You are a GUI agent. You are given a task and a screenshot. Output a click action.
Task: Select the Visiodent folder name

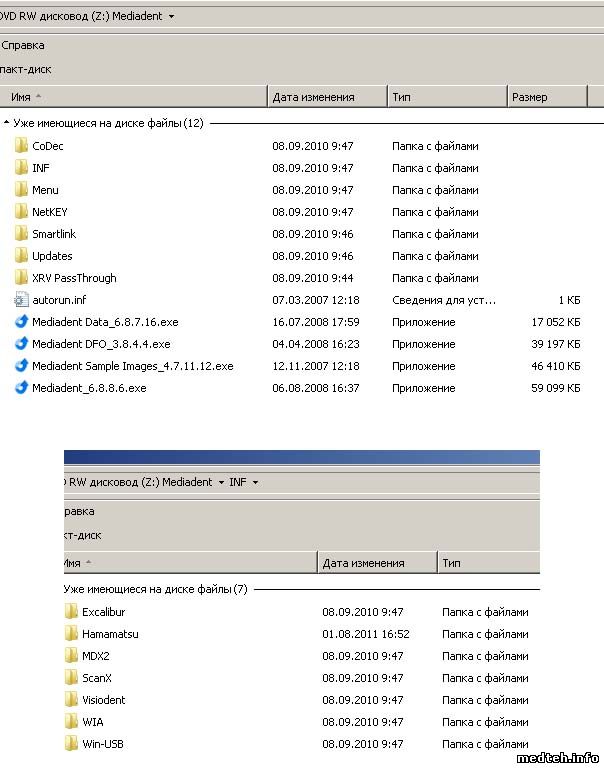click(x=104, y=700)
